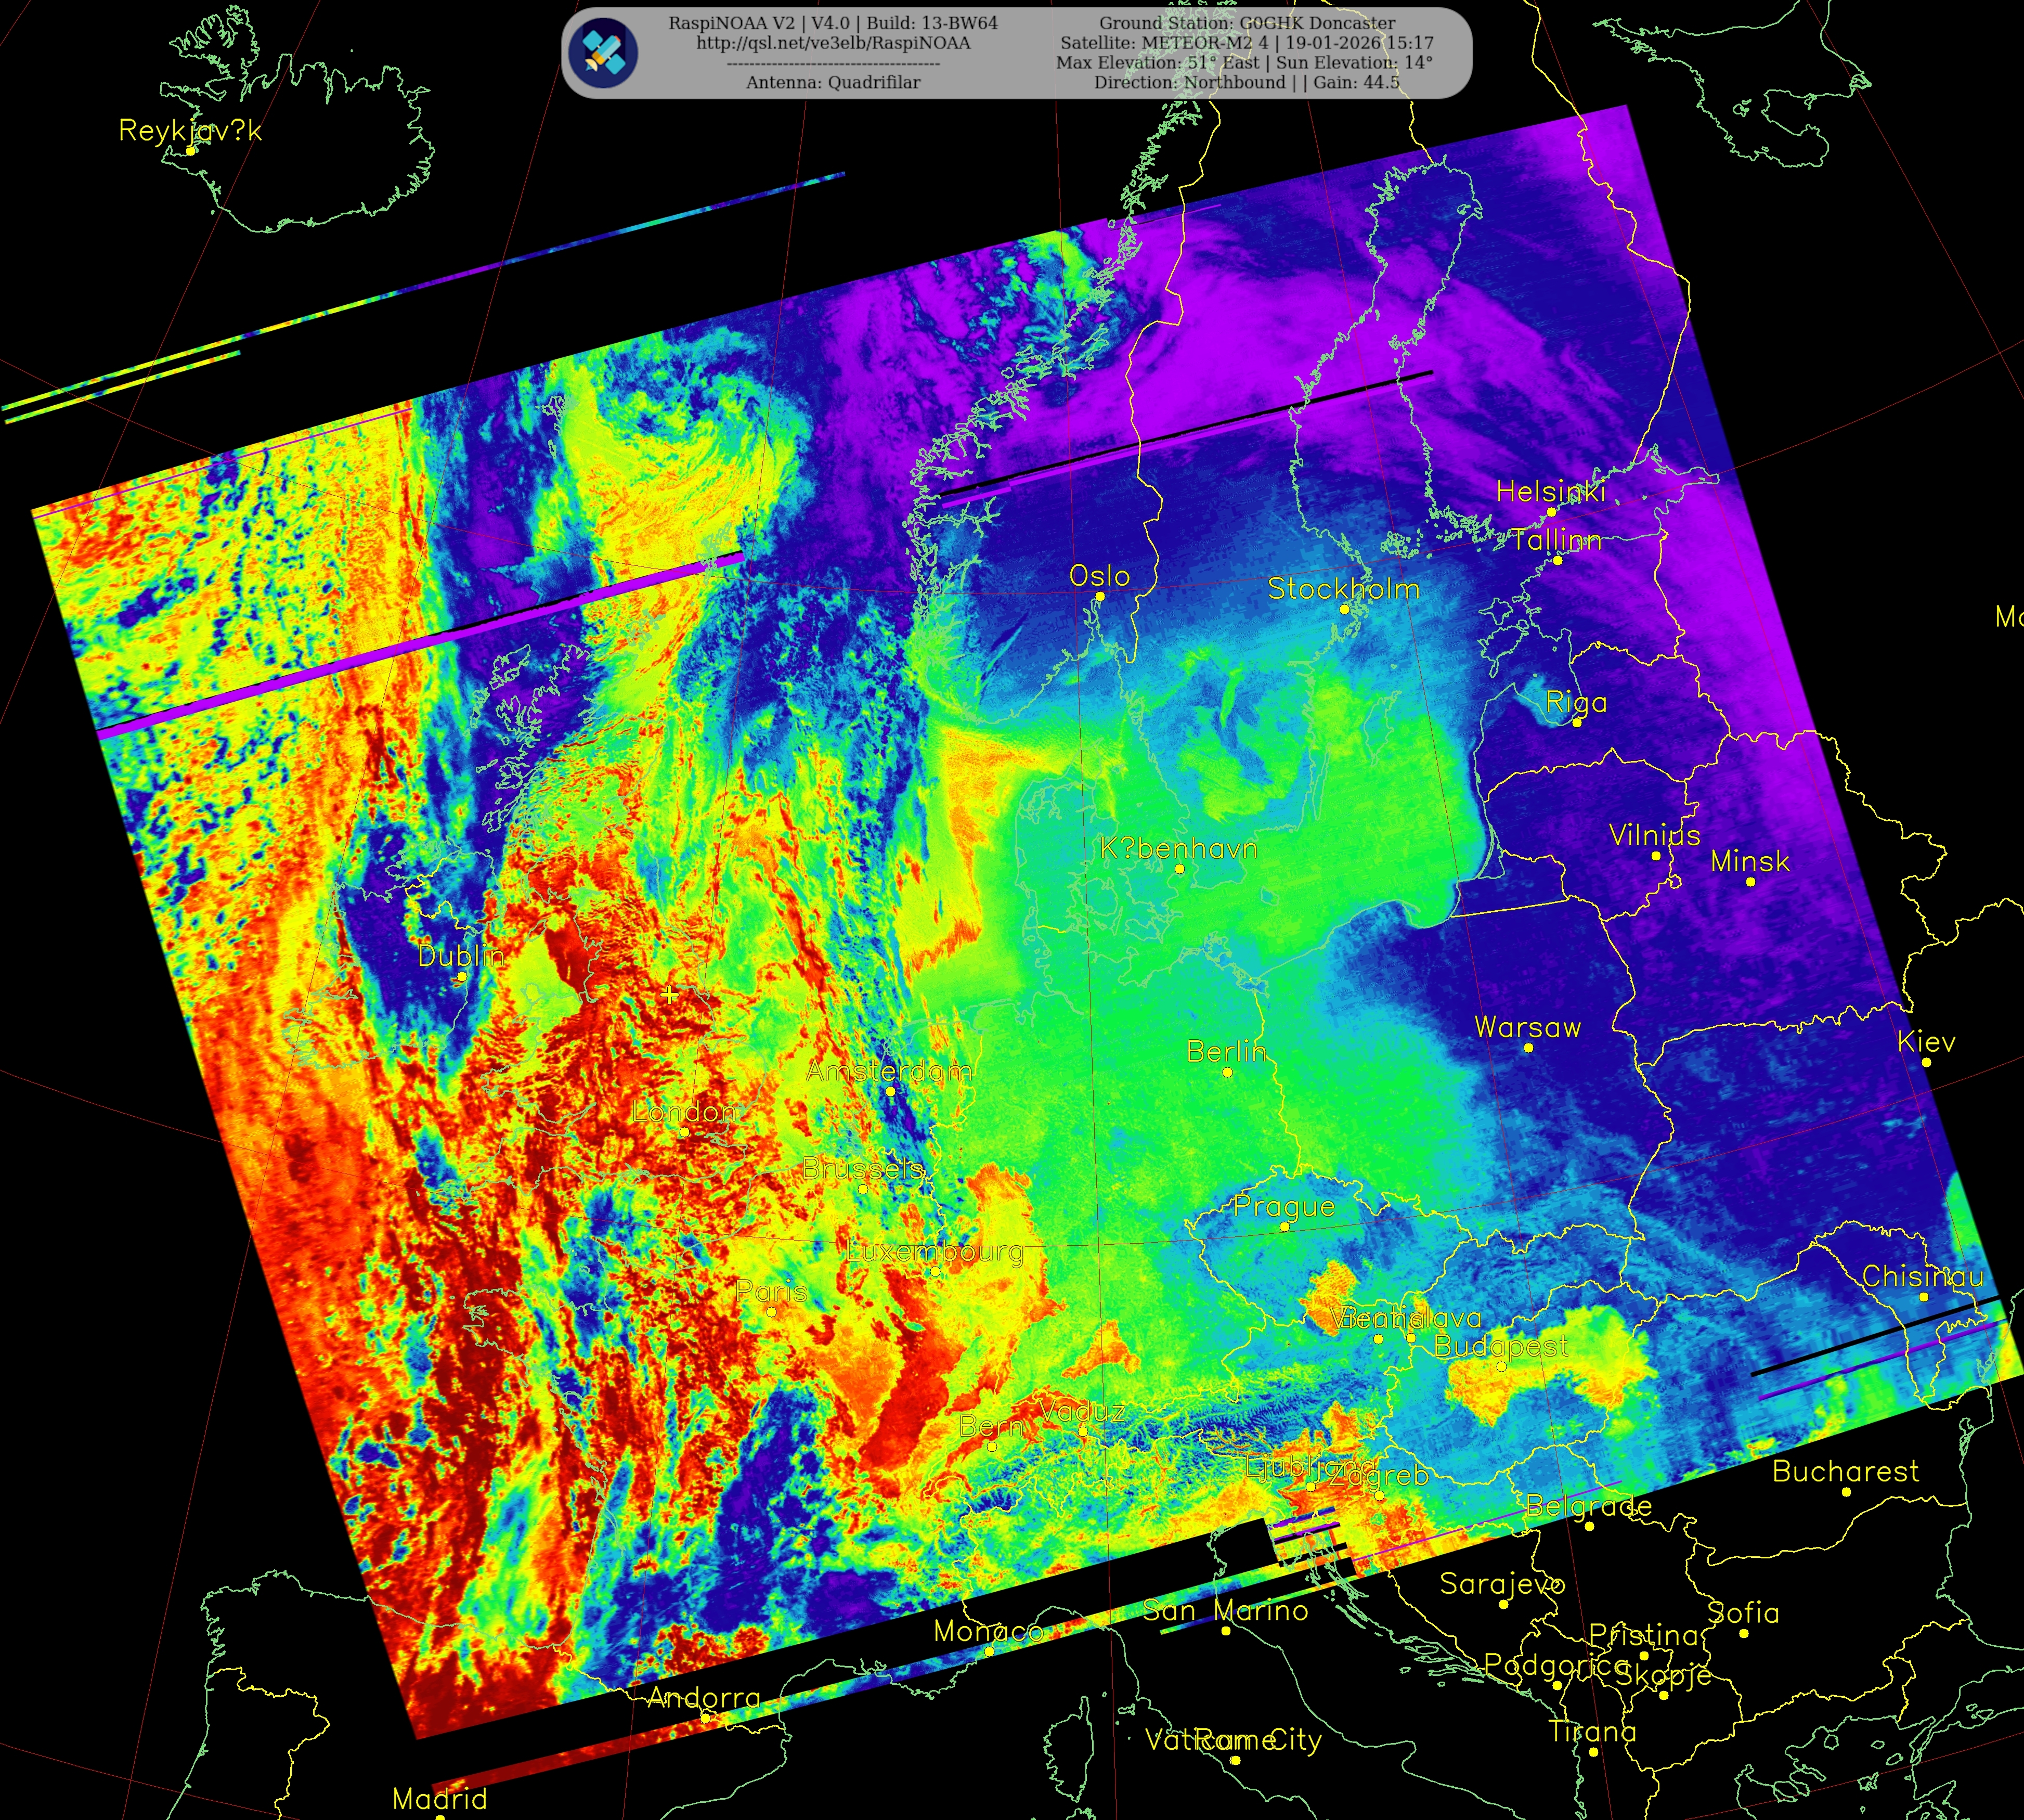The image size is (2024, 1820).
Task: Click the yellow cross ground station marker
Action: [x=669, y=994]
